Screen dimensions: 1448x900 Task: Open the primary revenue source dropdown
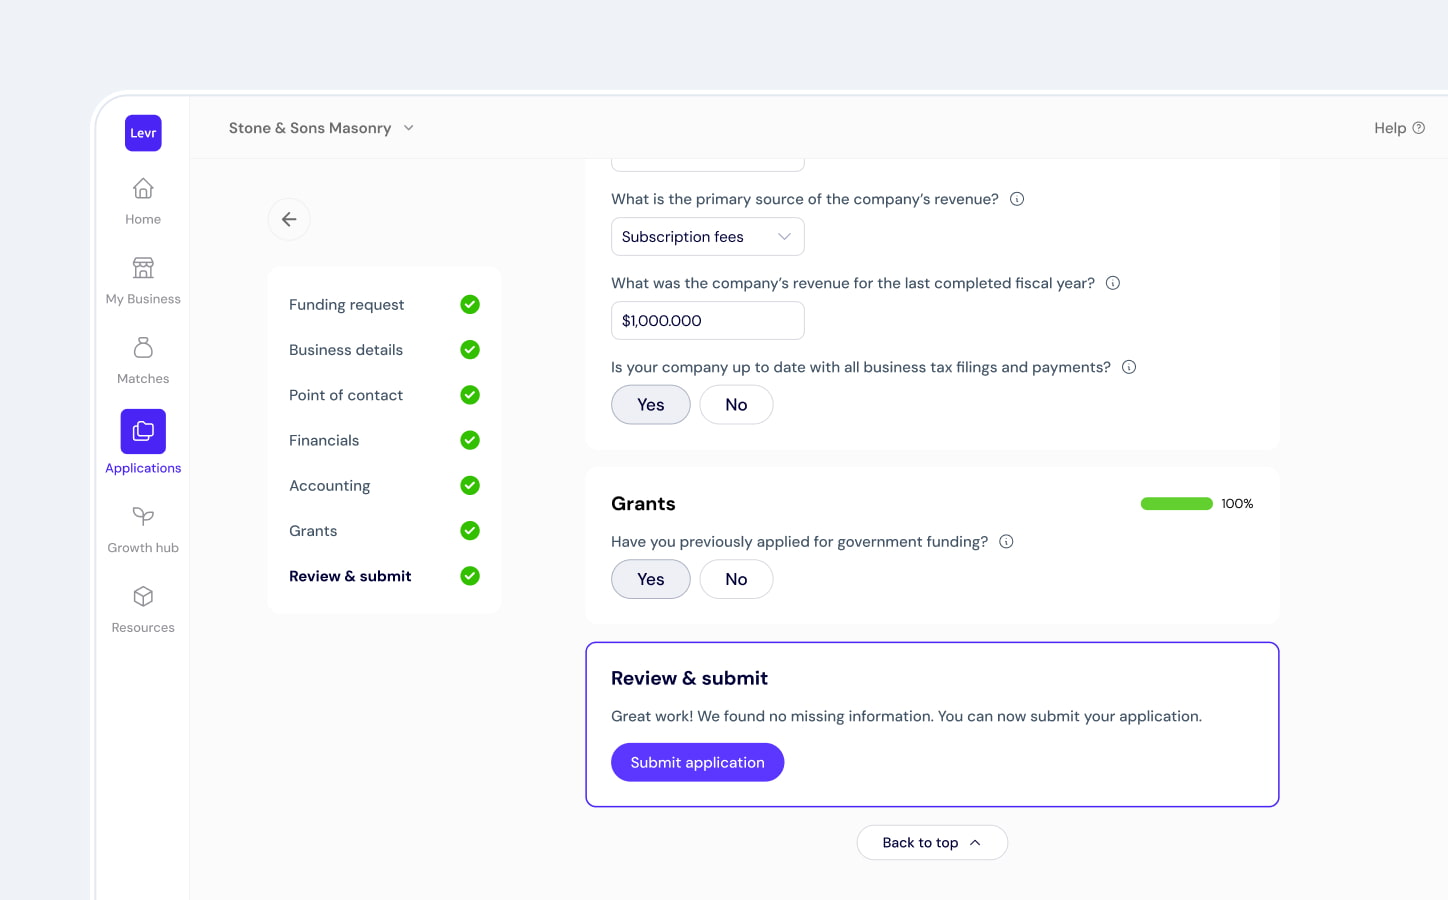pyautogui.click(x=707, y=236)
